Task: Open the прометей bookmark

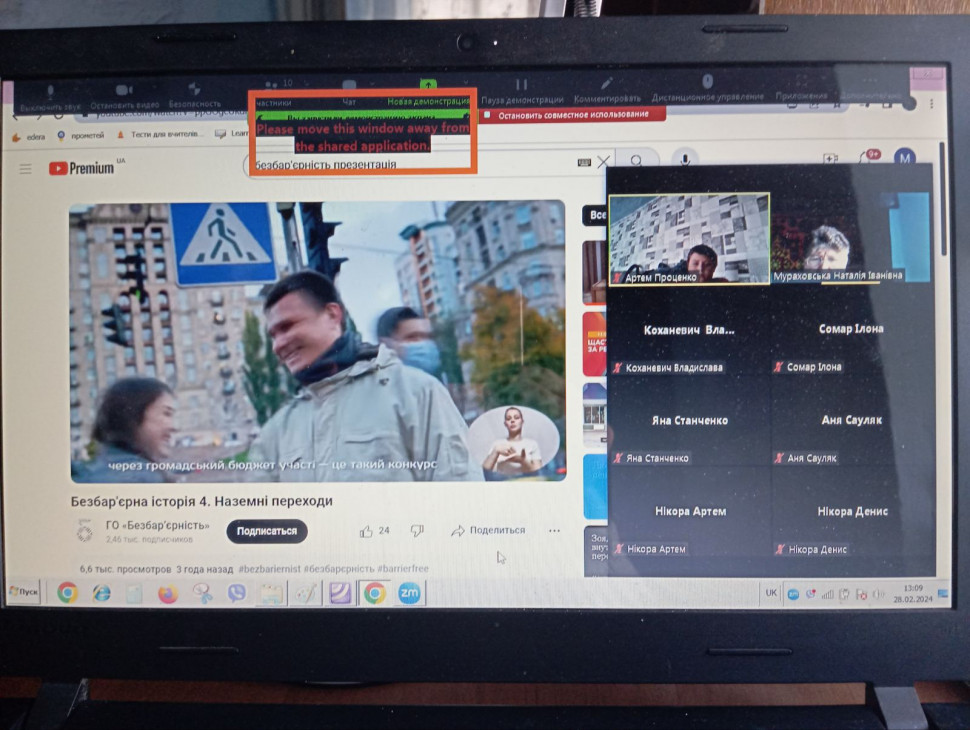Action: [81, 135]
